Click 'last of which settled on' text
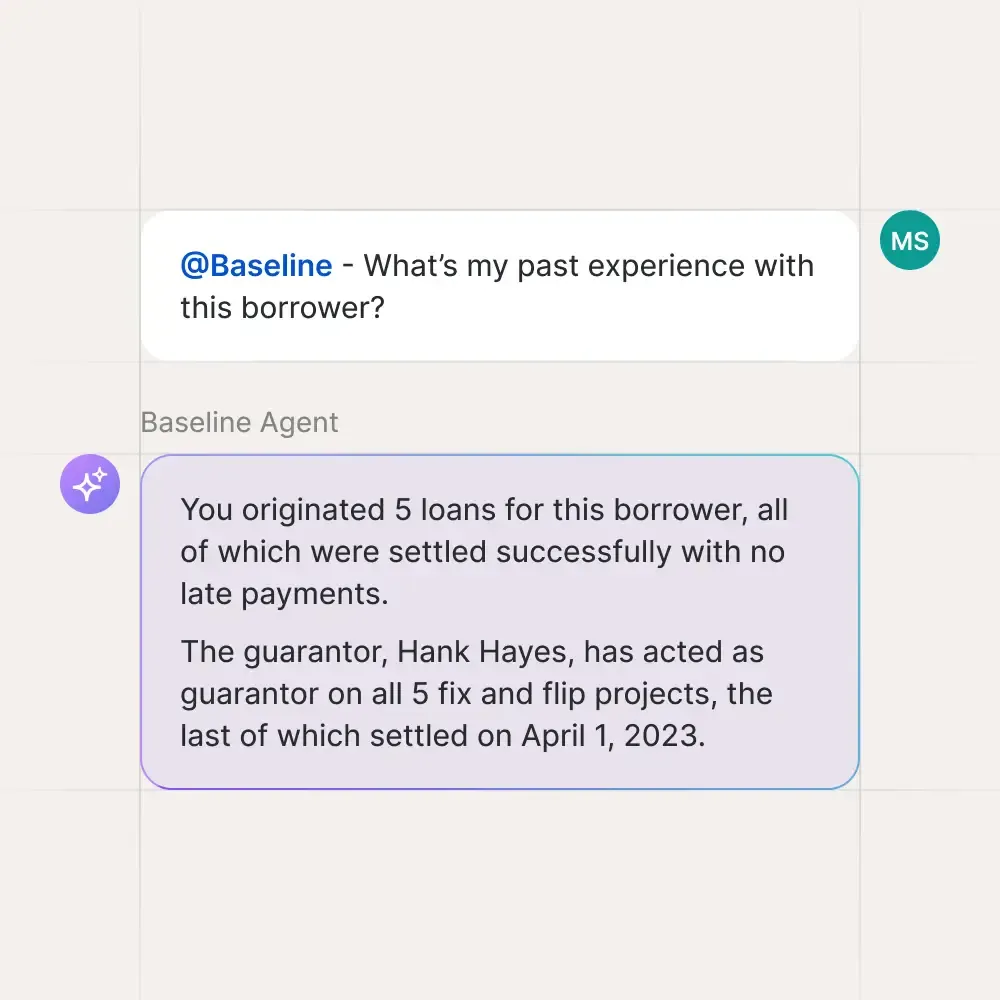This screenshot has height=1000, width=1000. point(344,735)
